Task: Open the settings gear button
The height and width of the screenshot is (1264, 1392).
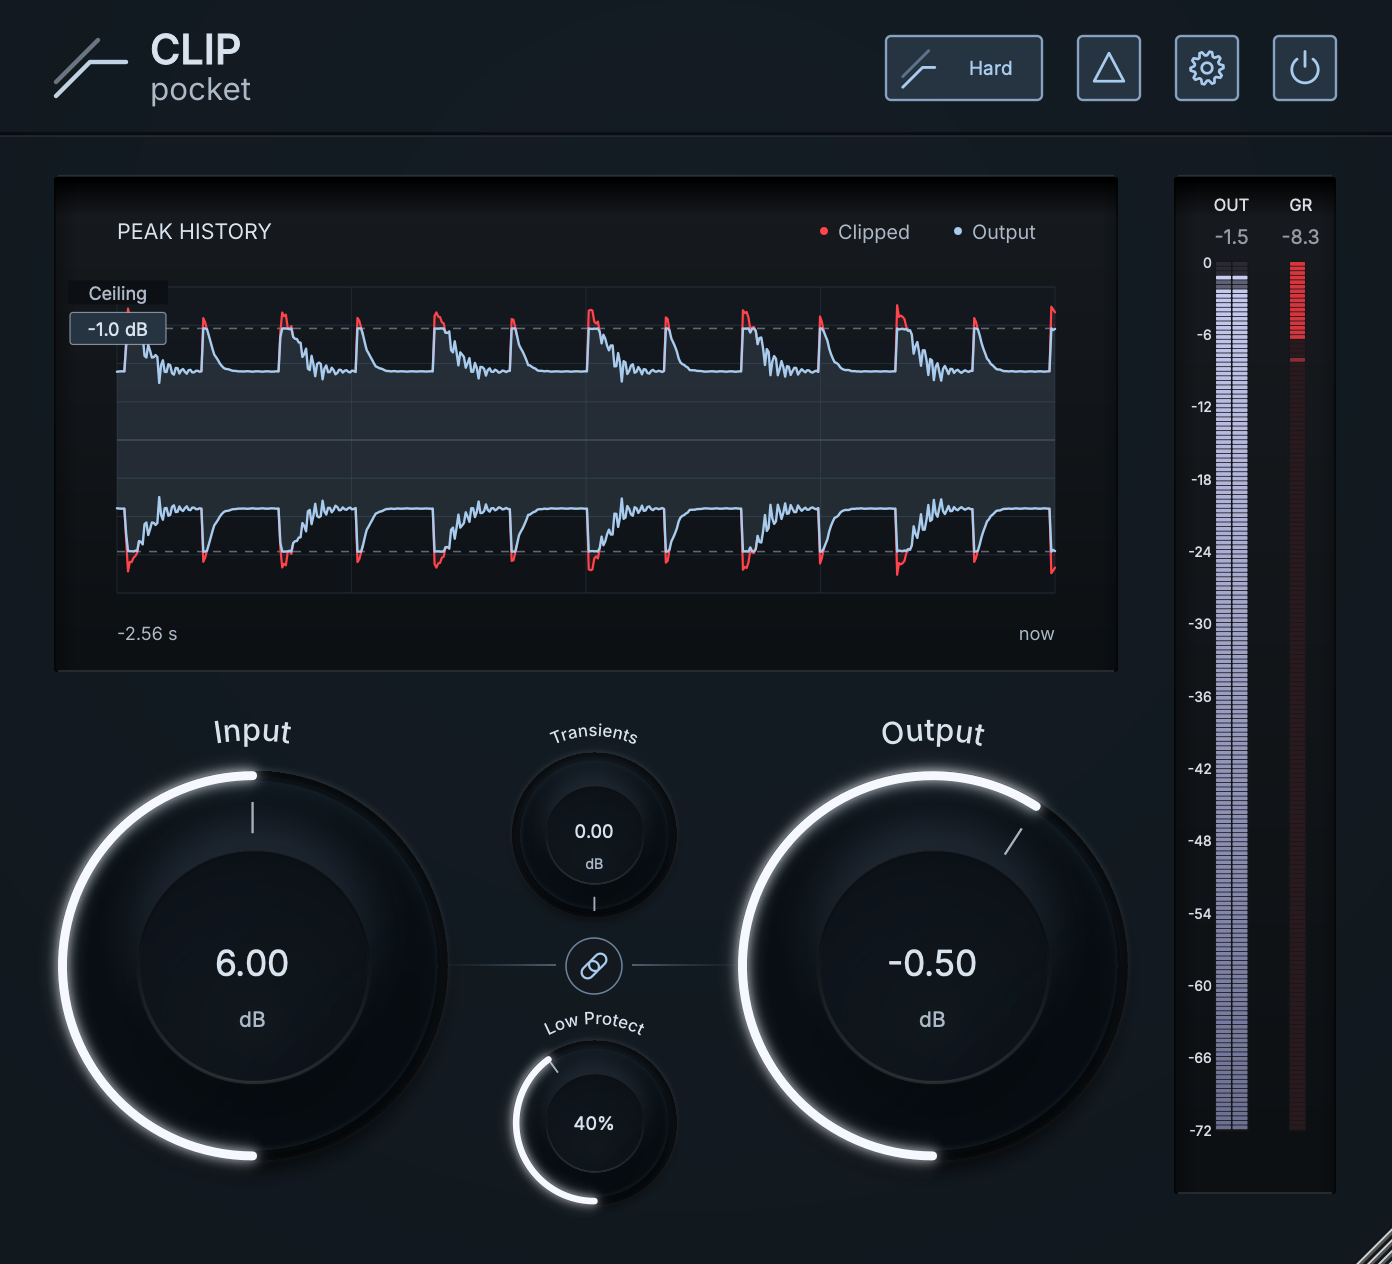Action: tap(1206, 68)
